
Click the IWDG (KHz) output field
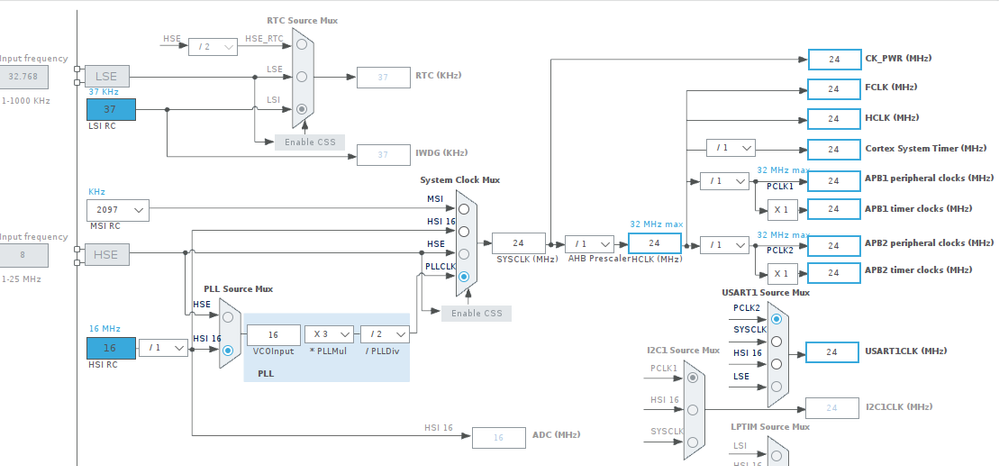[383, 155]
